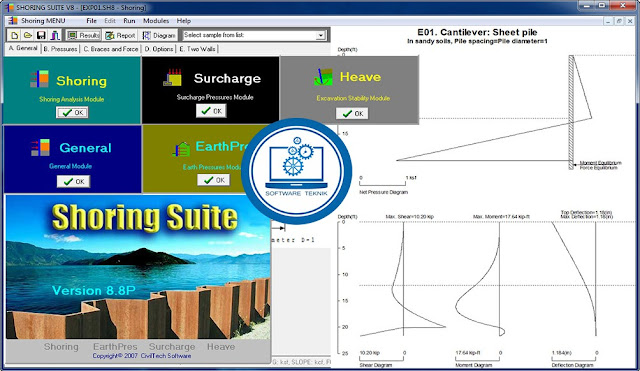The width and height of the screenshot is (640, 371).
Task: Click the EarthPres module icon
Action: (x=181, y=149)
